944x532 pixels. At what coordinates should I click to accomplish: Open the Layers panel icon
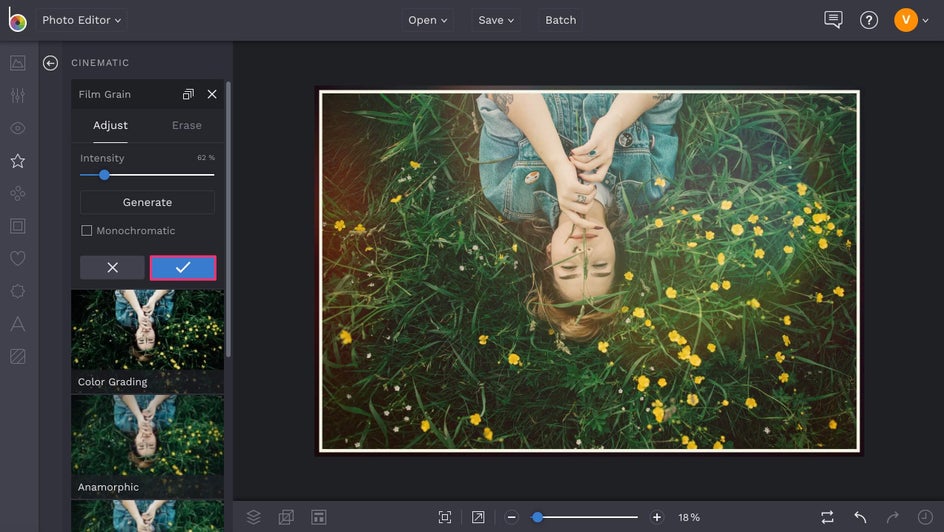(x=254, y=517)
